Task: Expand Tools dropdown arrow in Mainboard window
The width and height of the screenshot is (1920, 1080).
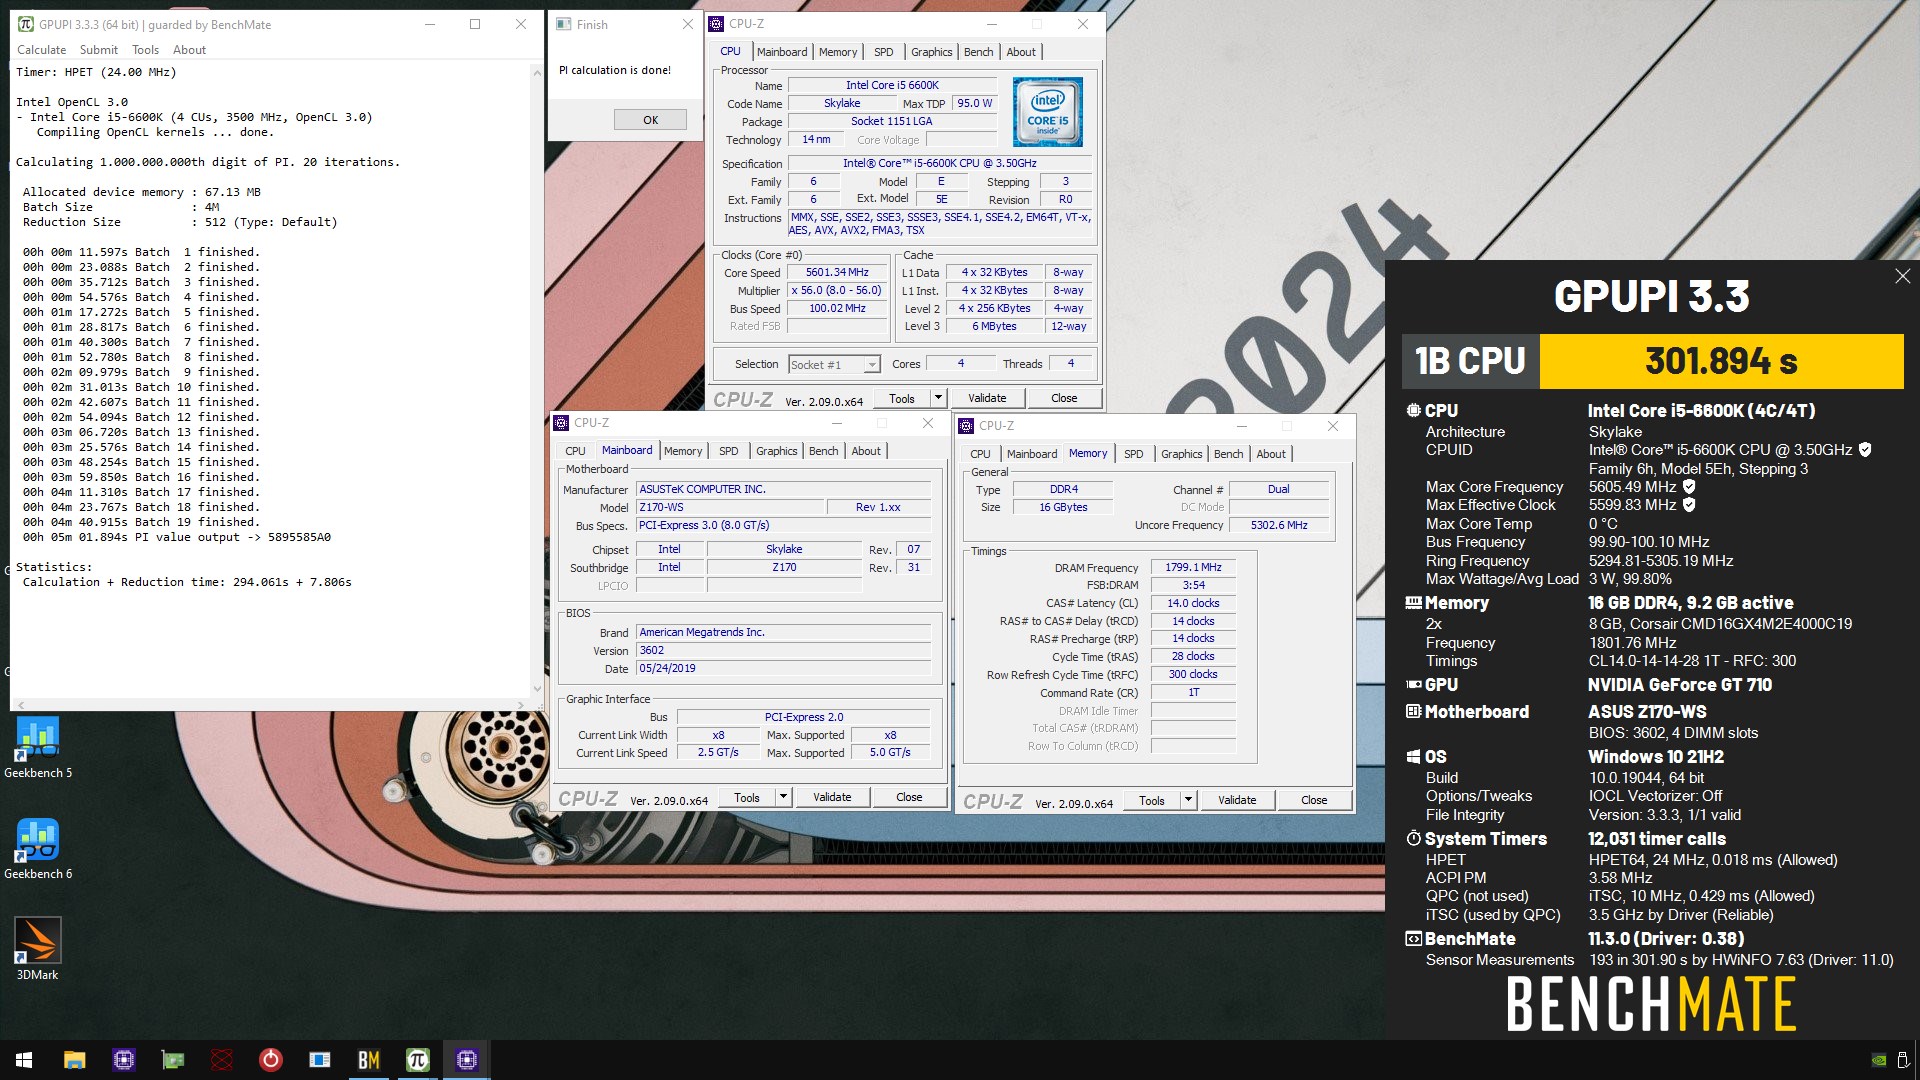Action: pyautogui.click(x=783, y=797)
